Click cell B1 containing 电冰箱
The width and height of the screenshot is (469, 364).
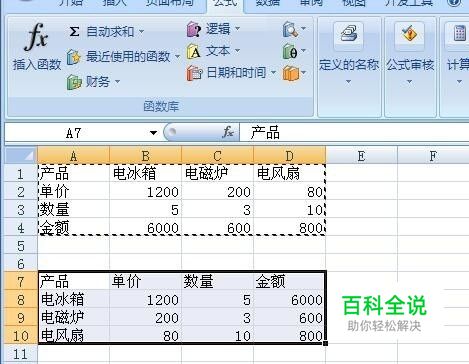[145, 173]
